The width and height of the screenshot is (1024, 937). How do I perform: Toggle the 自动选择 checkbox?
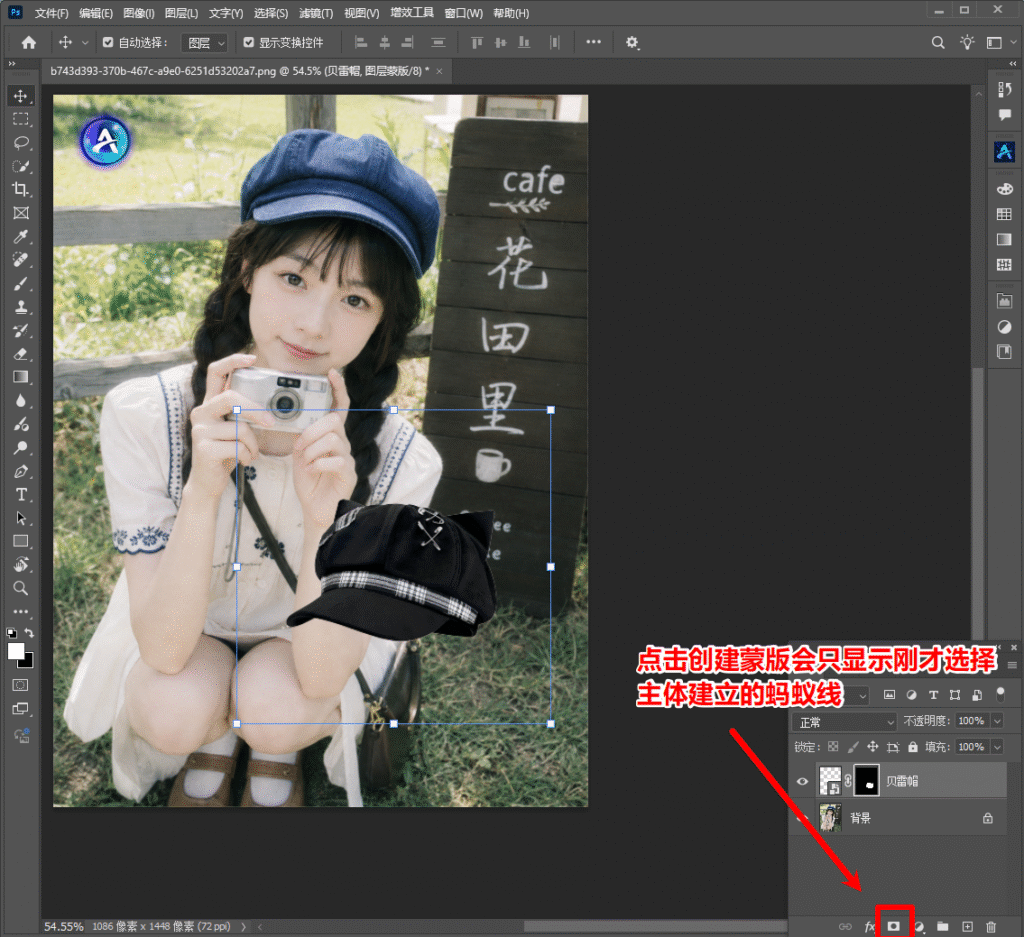(108, 42)
